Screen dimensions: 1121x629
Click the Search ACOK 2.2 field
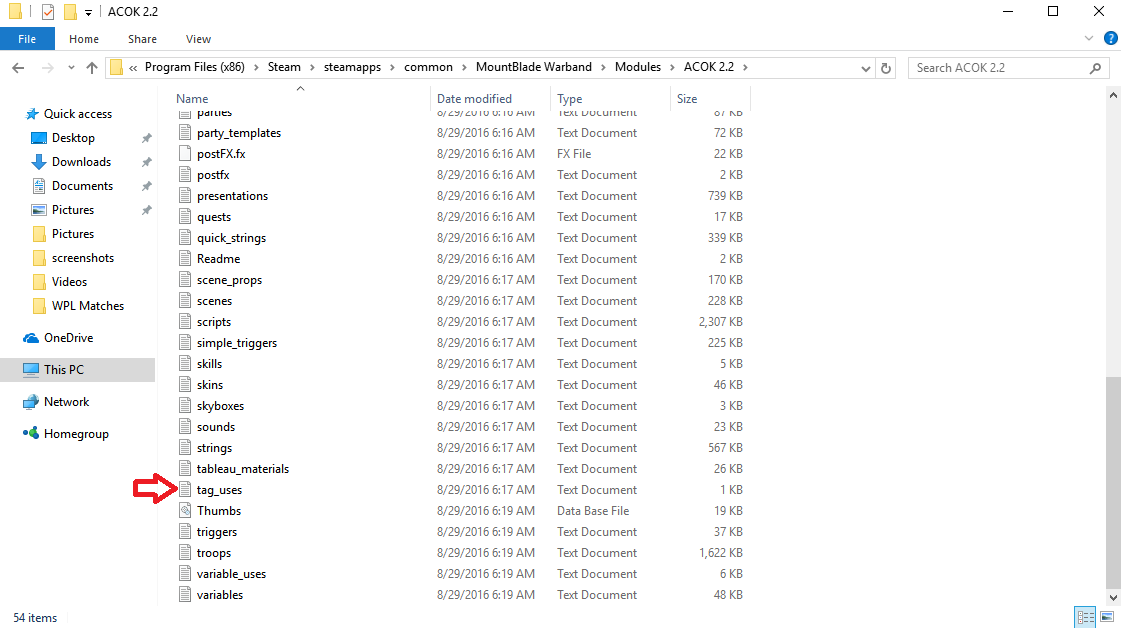coord(1008,68)
